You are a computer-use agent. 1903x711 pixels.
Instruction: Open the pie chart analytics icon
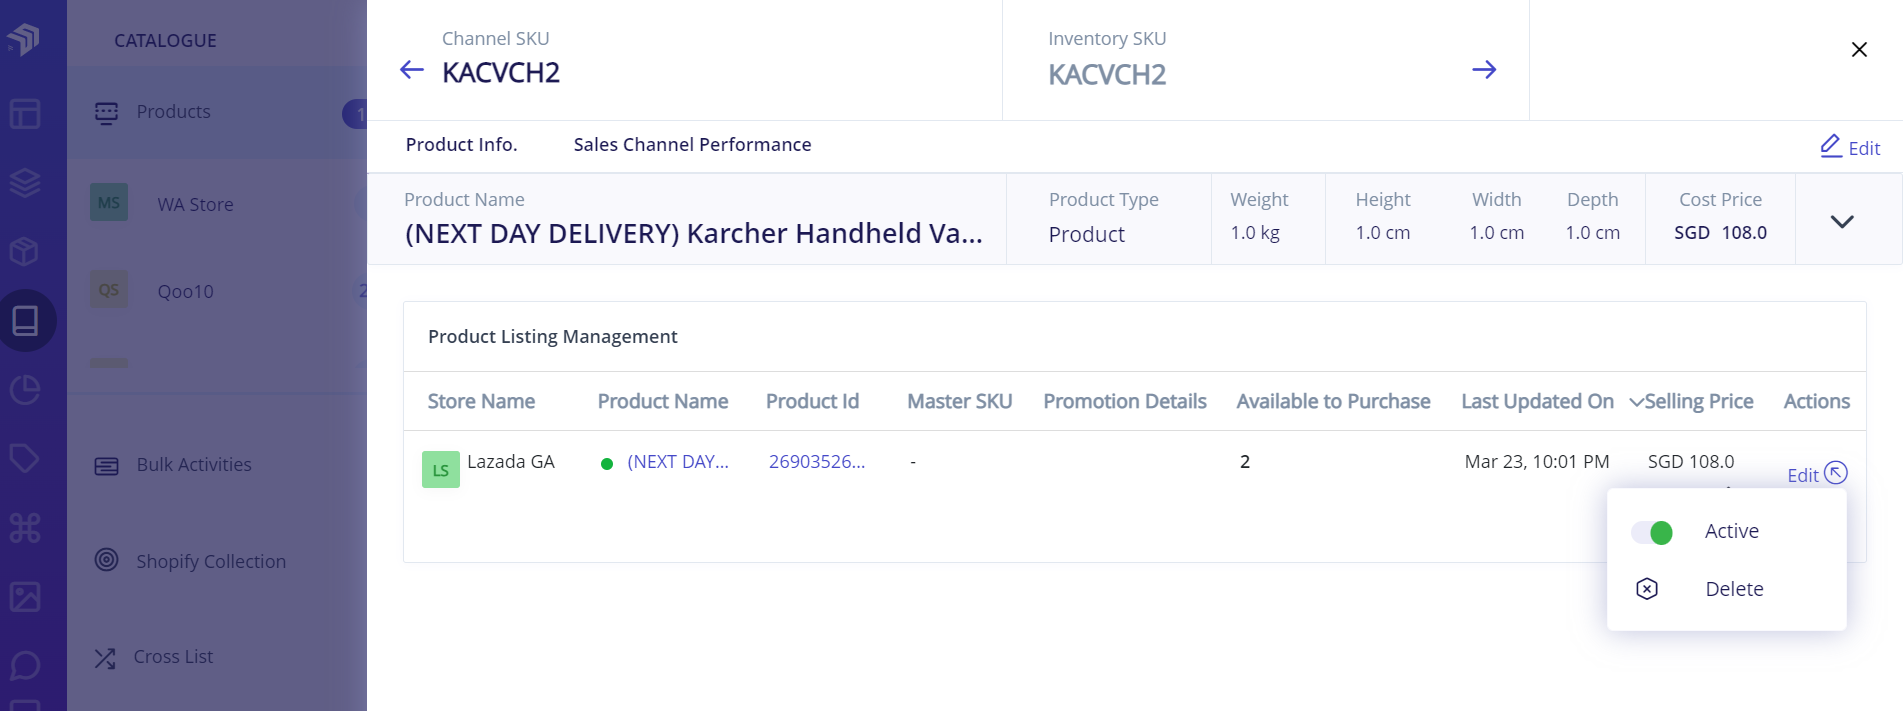click(x=24, y=390)
